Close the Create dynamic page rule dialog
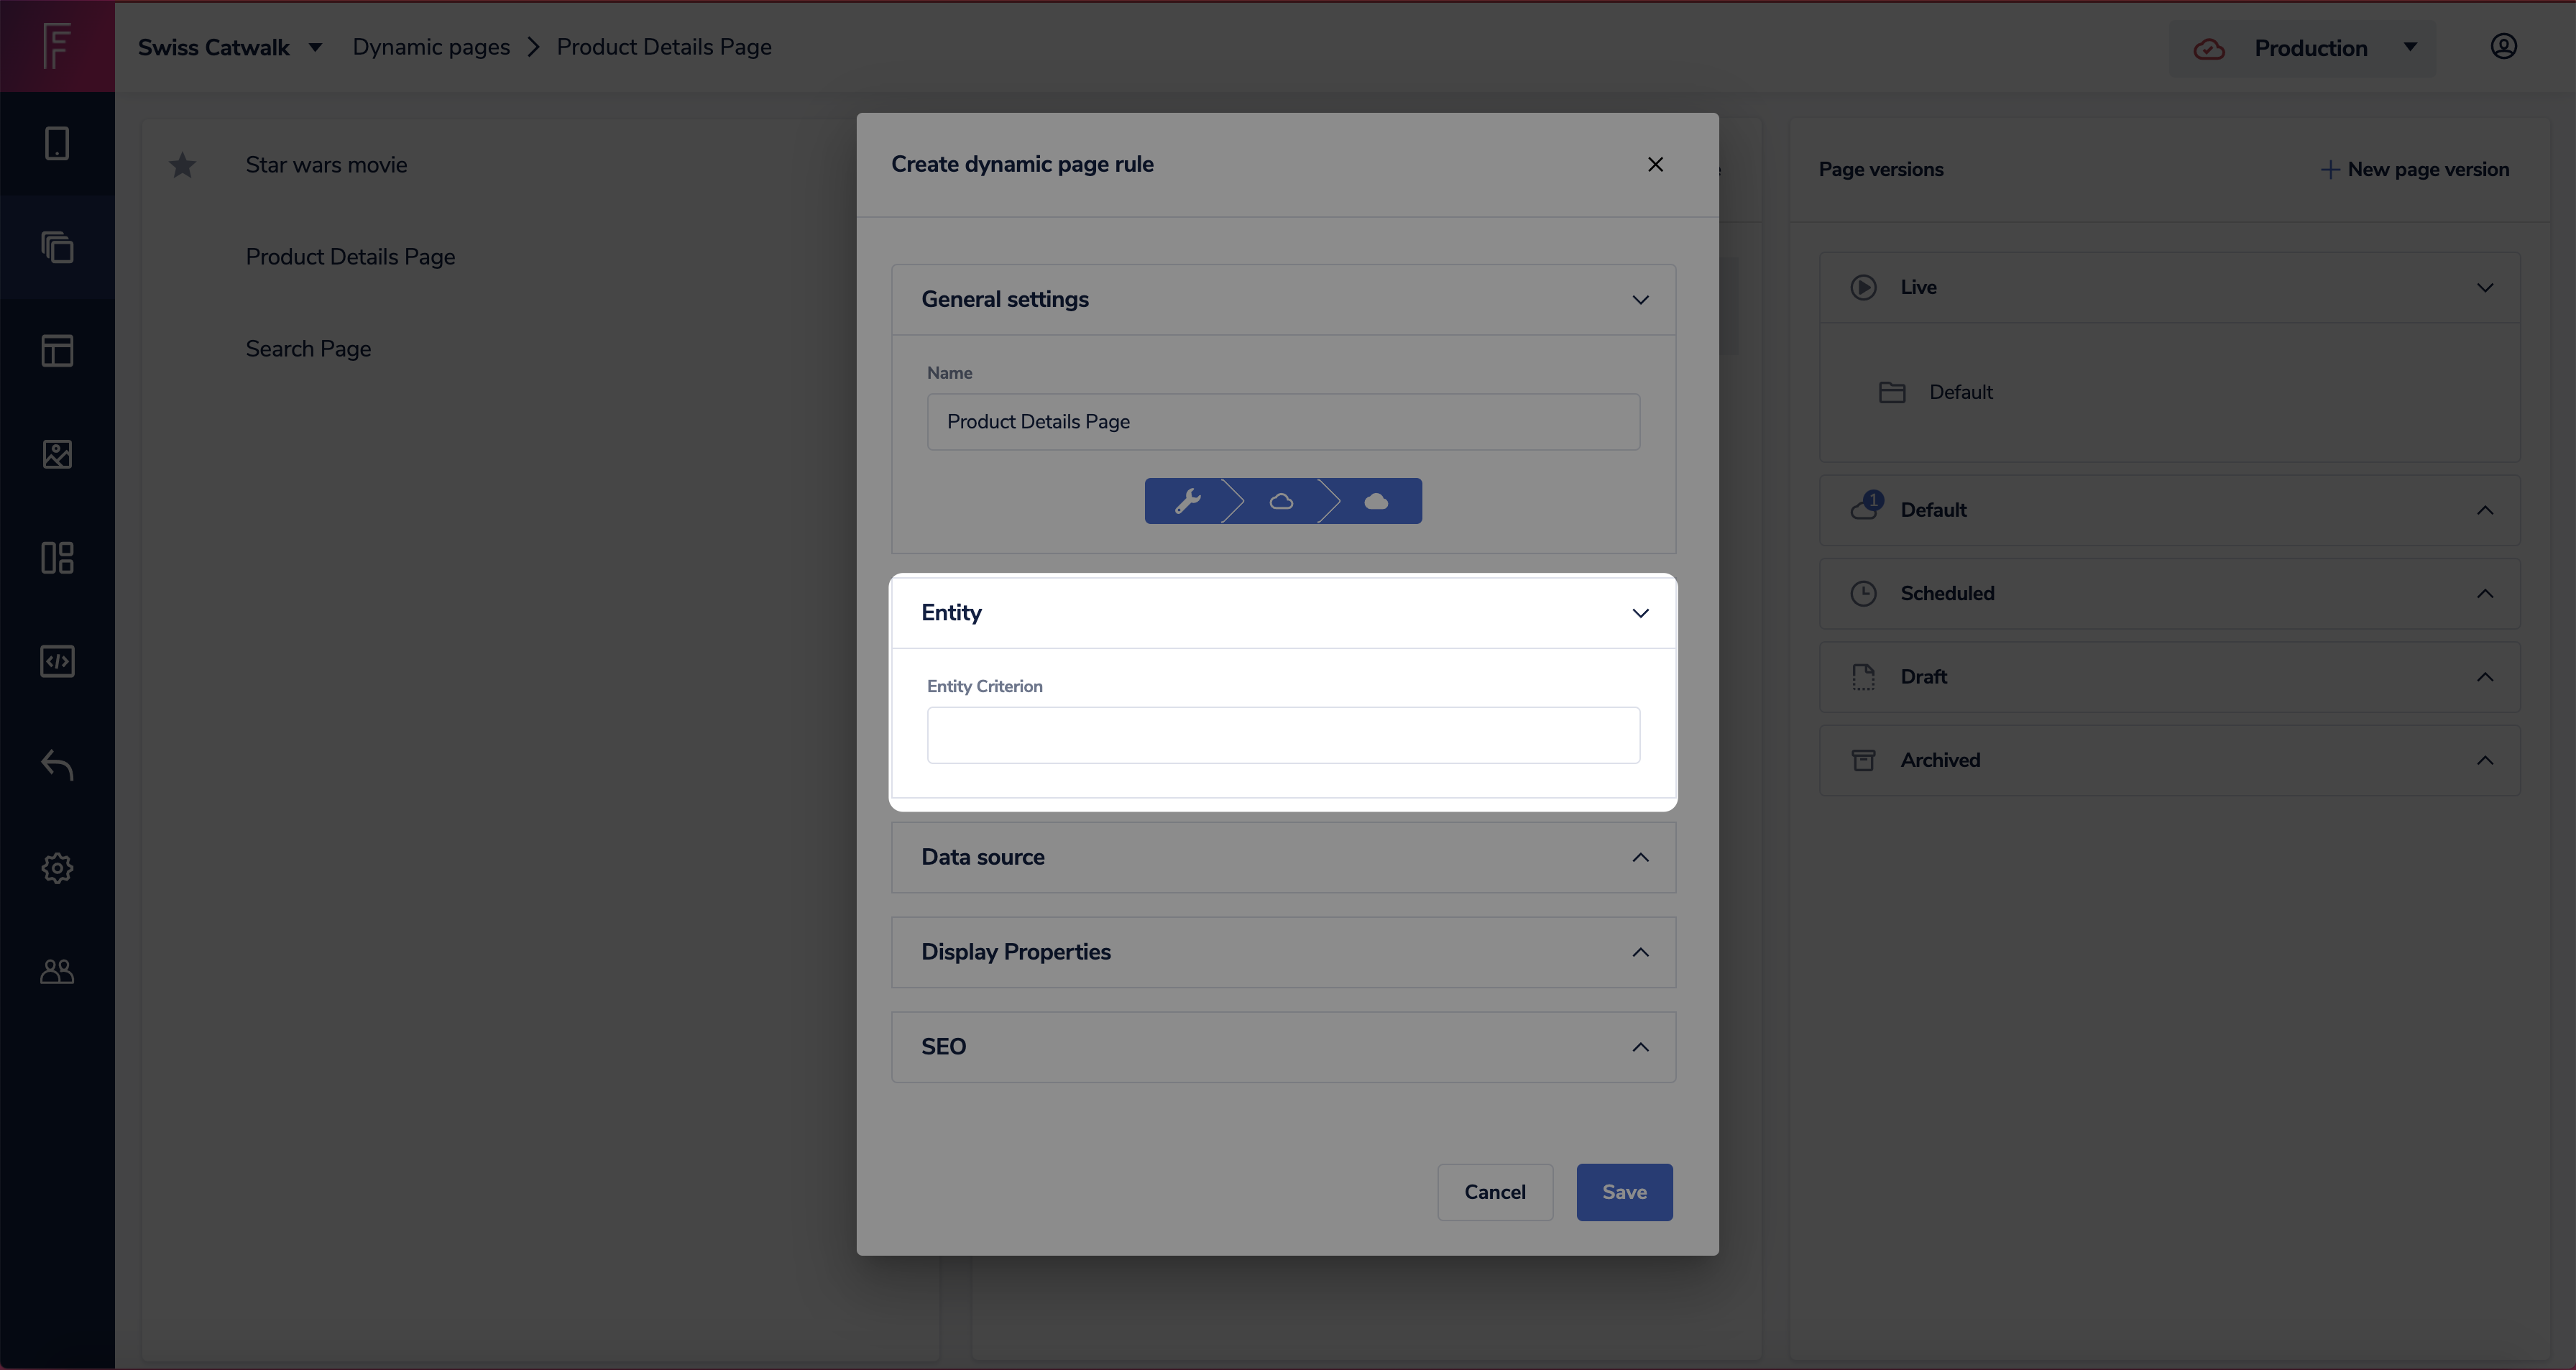The height and width of the screenshot is (1370, 2576). 1655,164
